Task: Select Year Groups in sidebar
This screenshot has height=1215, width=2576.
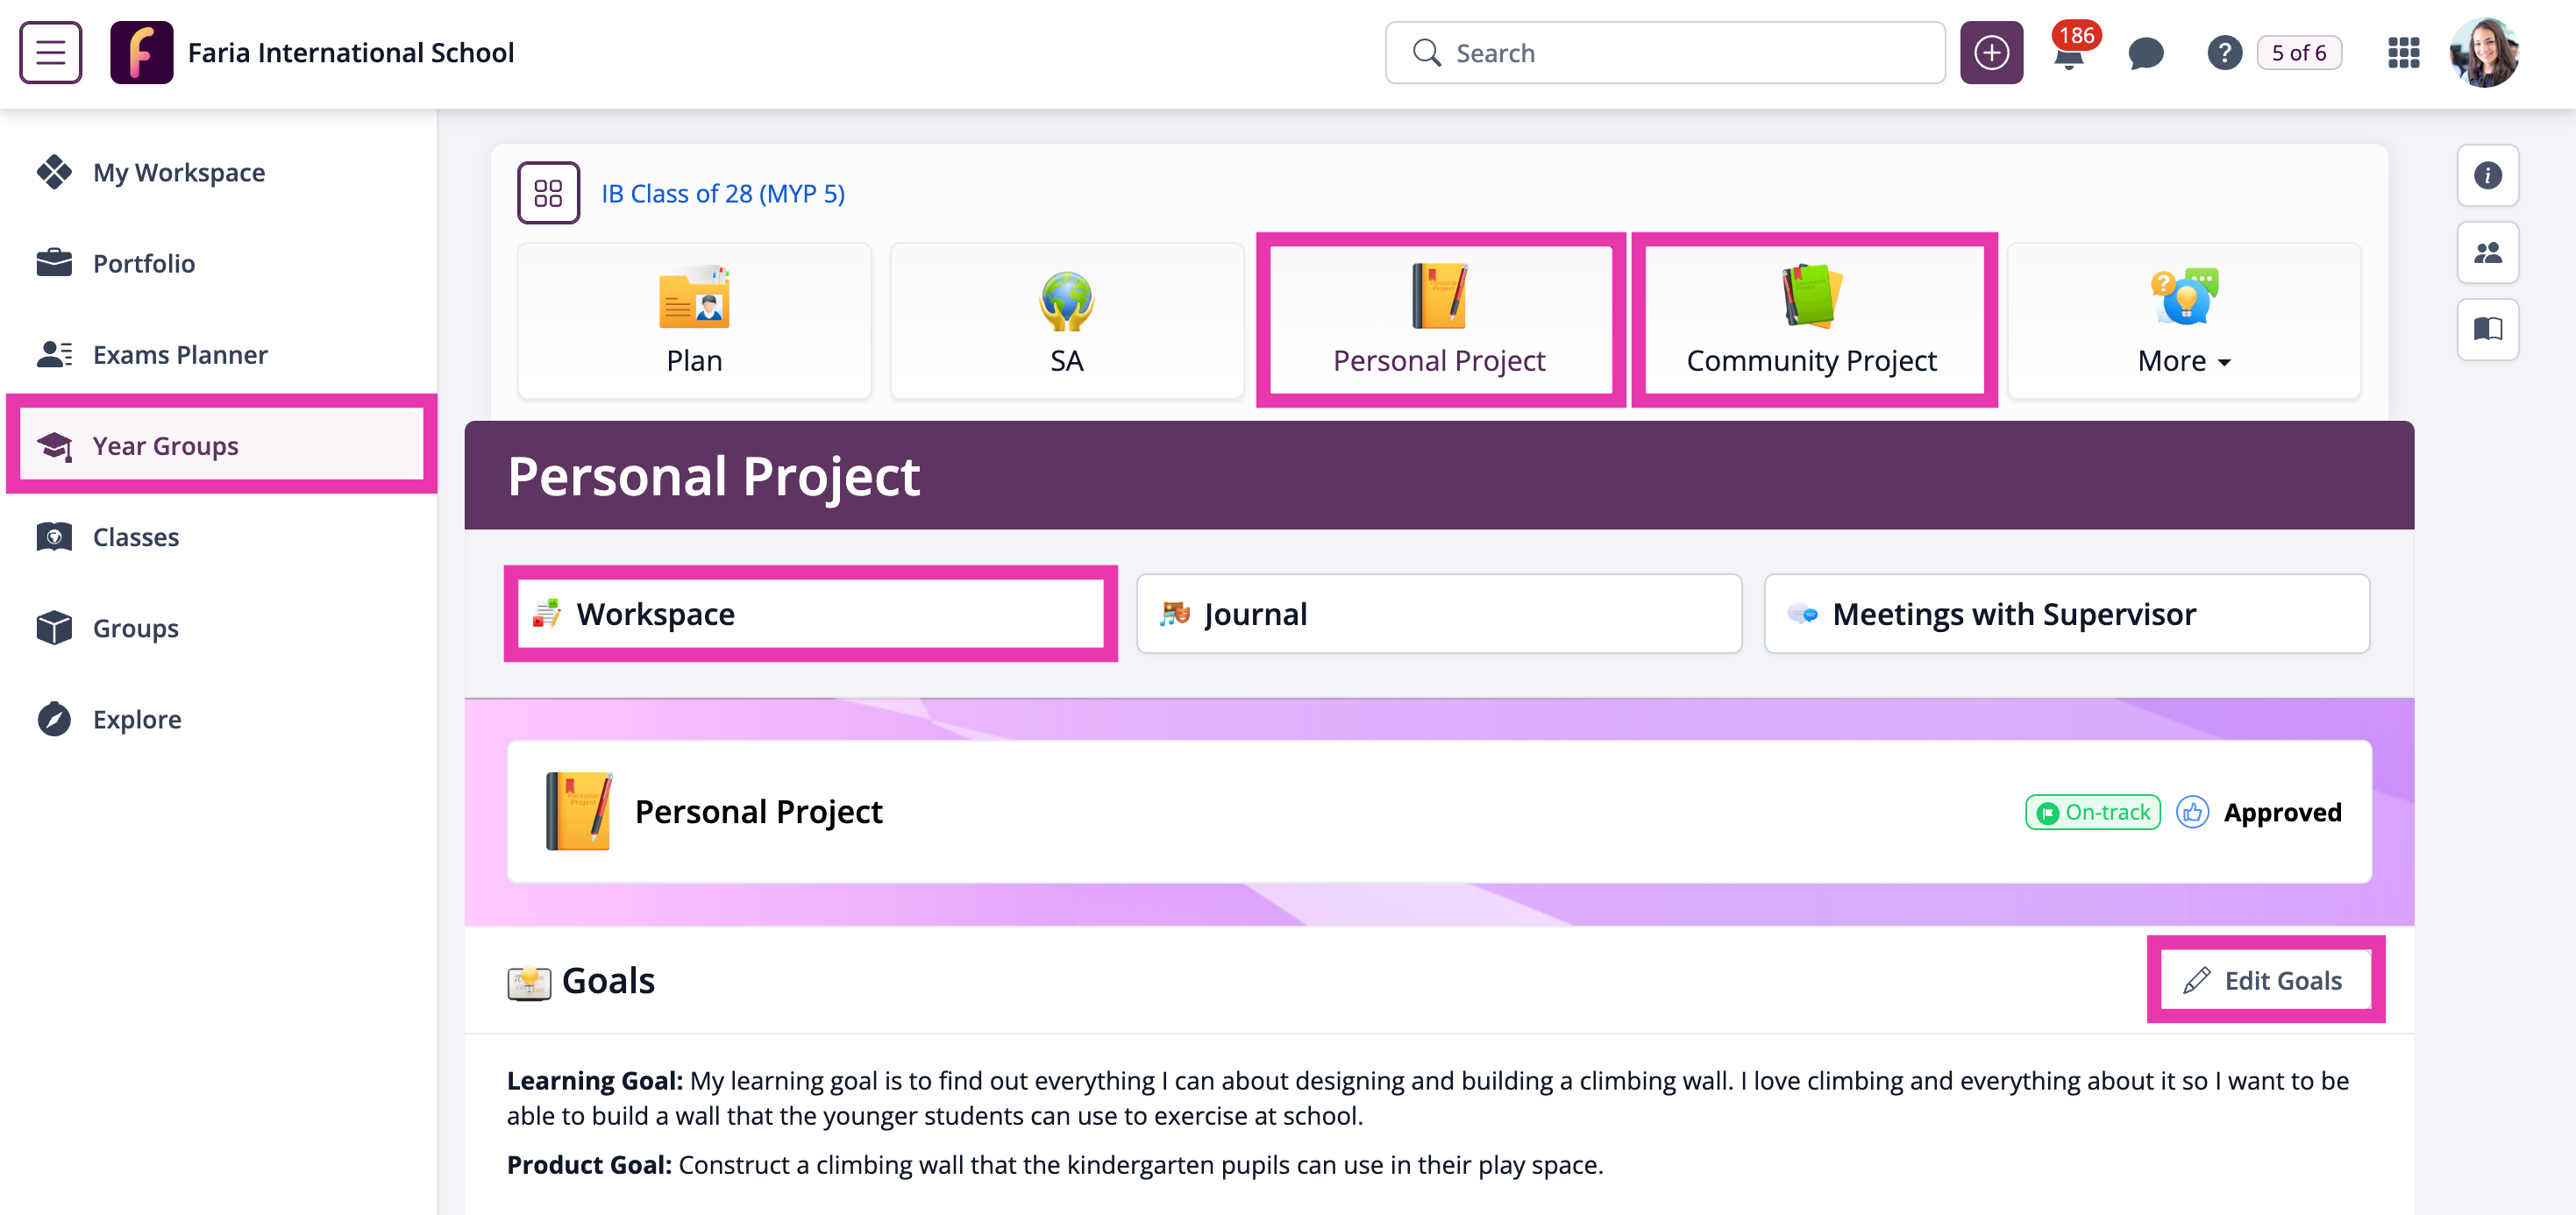Action: 220,445
